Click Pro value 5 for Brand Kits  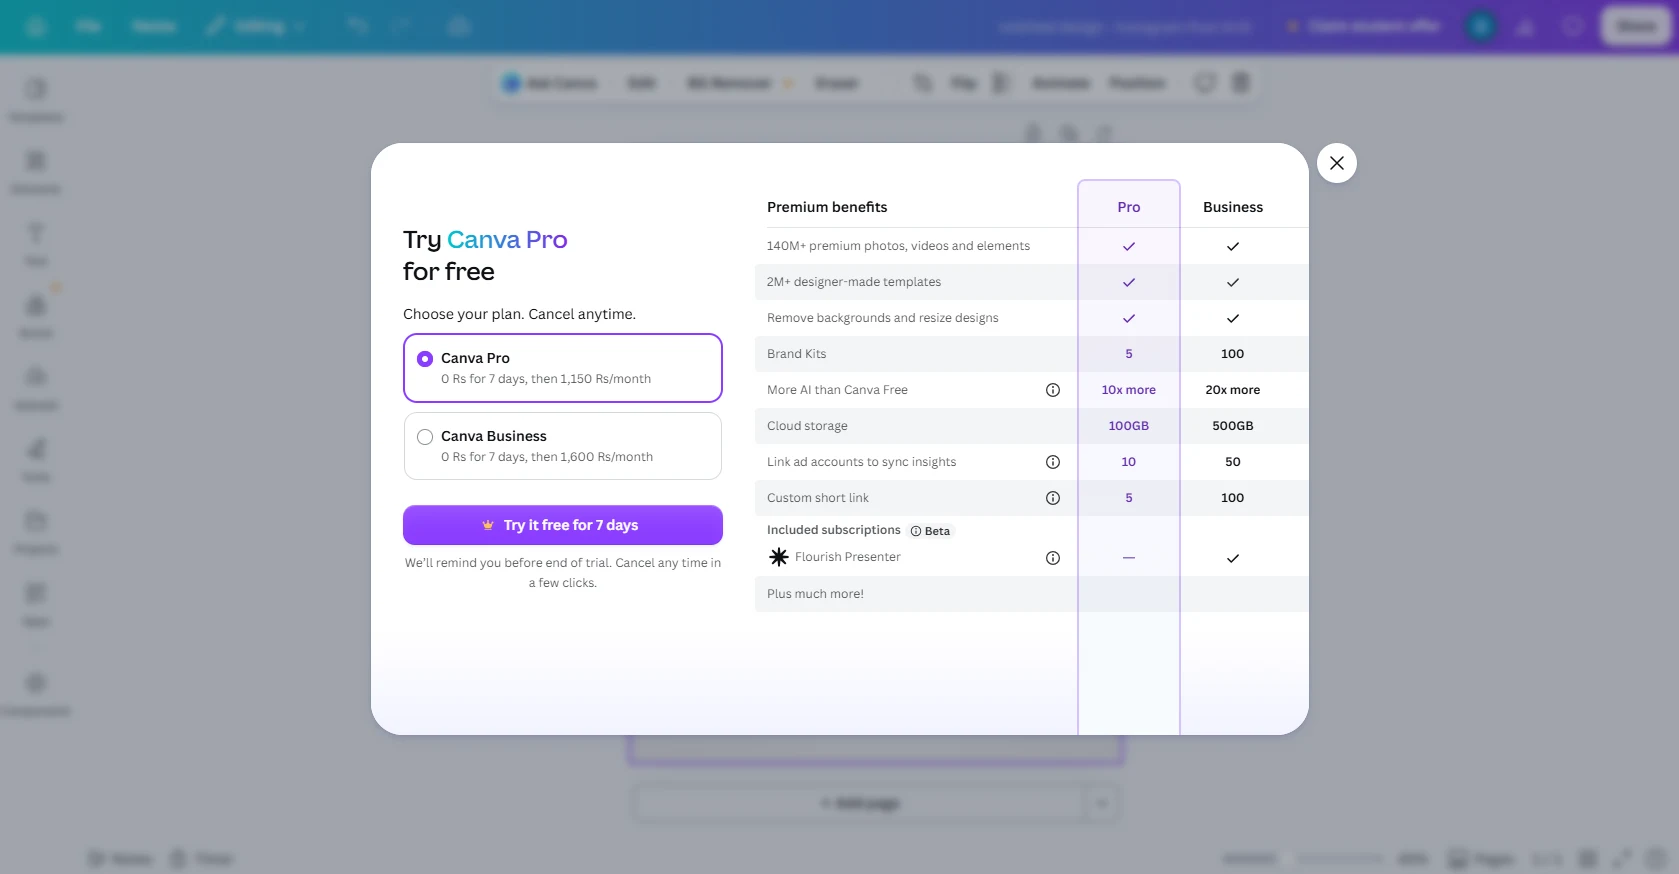tap(1129, 354)
